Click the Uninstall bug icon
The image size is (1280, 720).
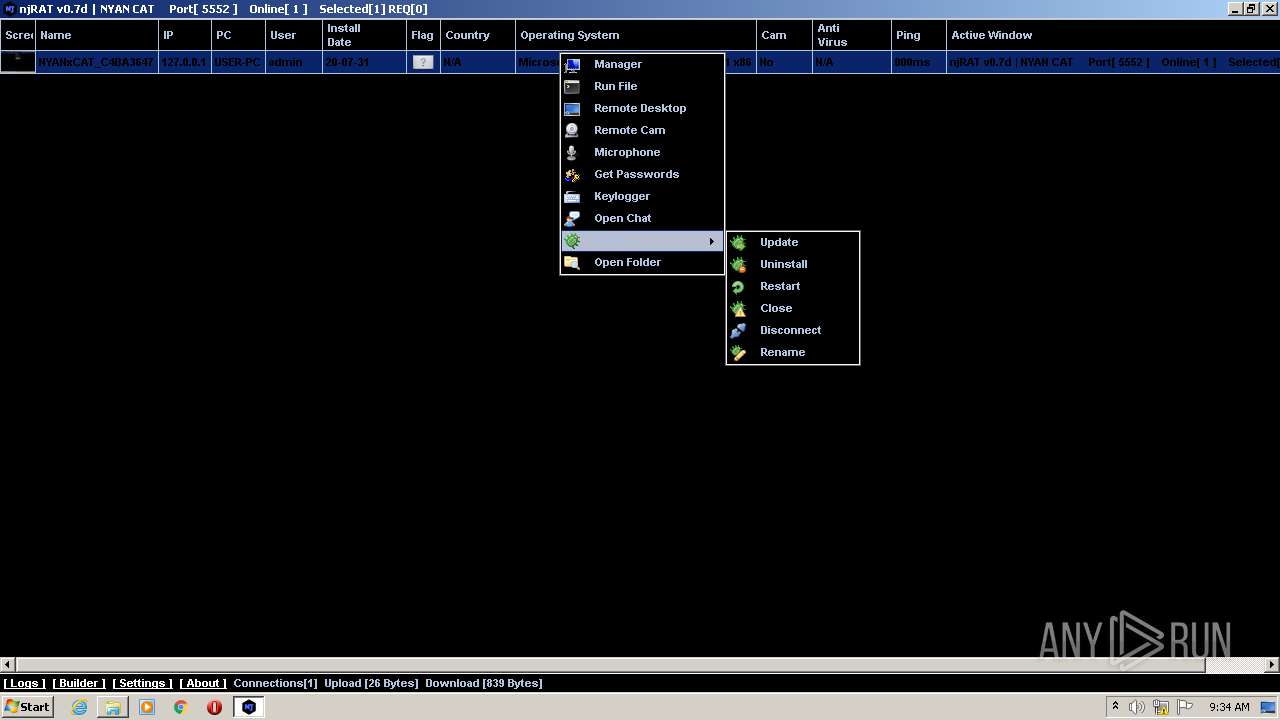tap(738, 265)
